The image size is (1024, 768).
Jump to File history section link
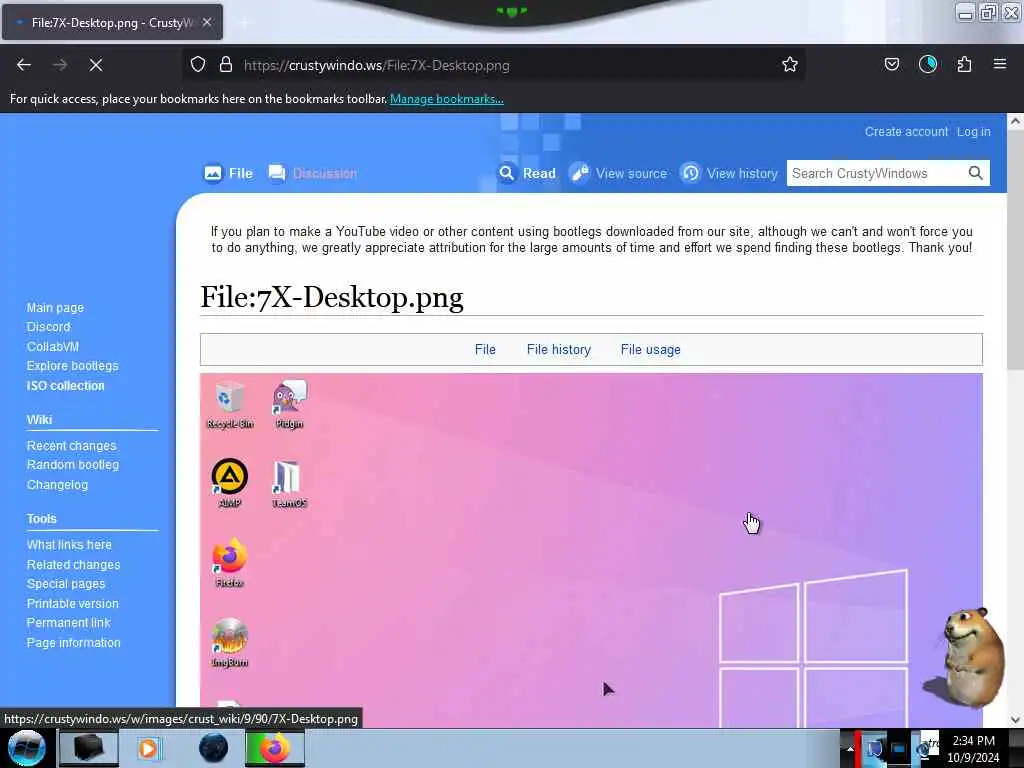pos(559,350)
